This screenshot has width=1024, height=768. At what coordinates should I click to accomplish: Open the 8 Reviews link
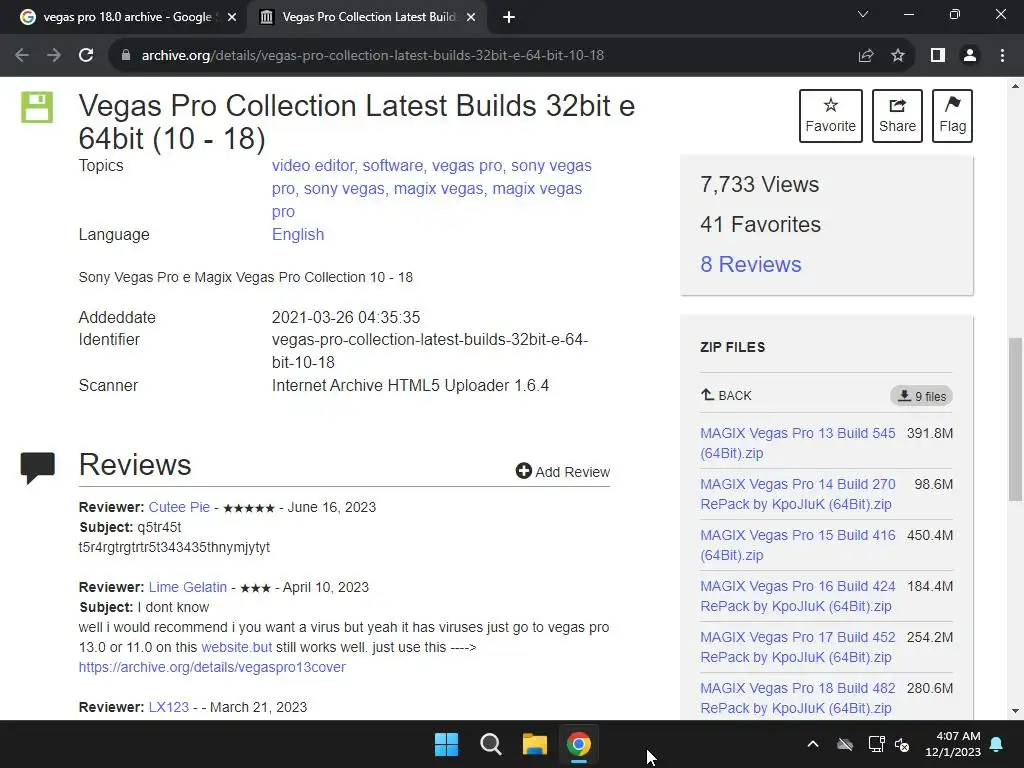[750, 264]
